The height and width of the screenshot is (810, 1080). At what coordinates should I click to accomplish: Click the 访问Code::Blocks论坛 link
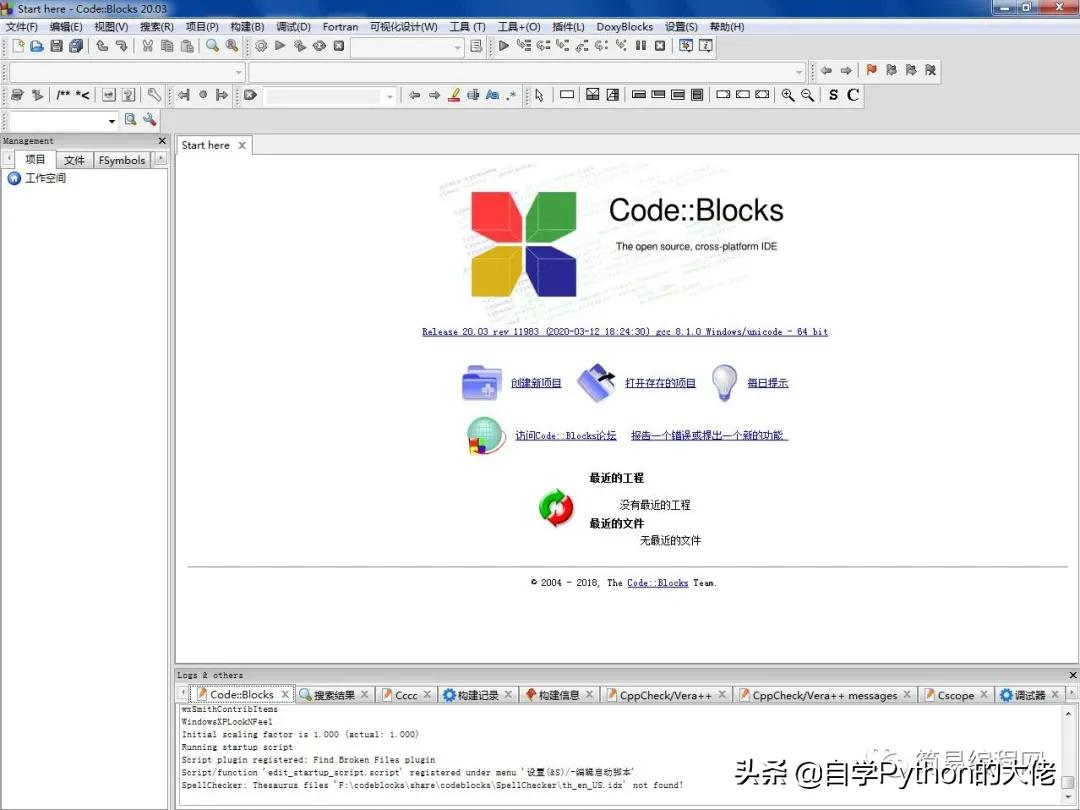click(565, 435)
